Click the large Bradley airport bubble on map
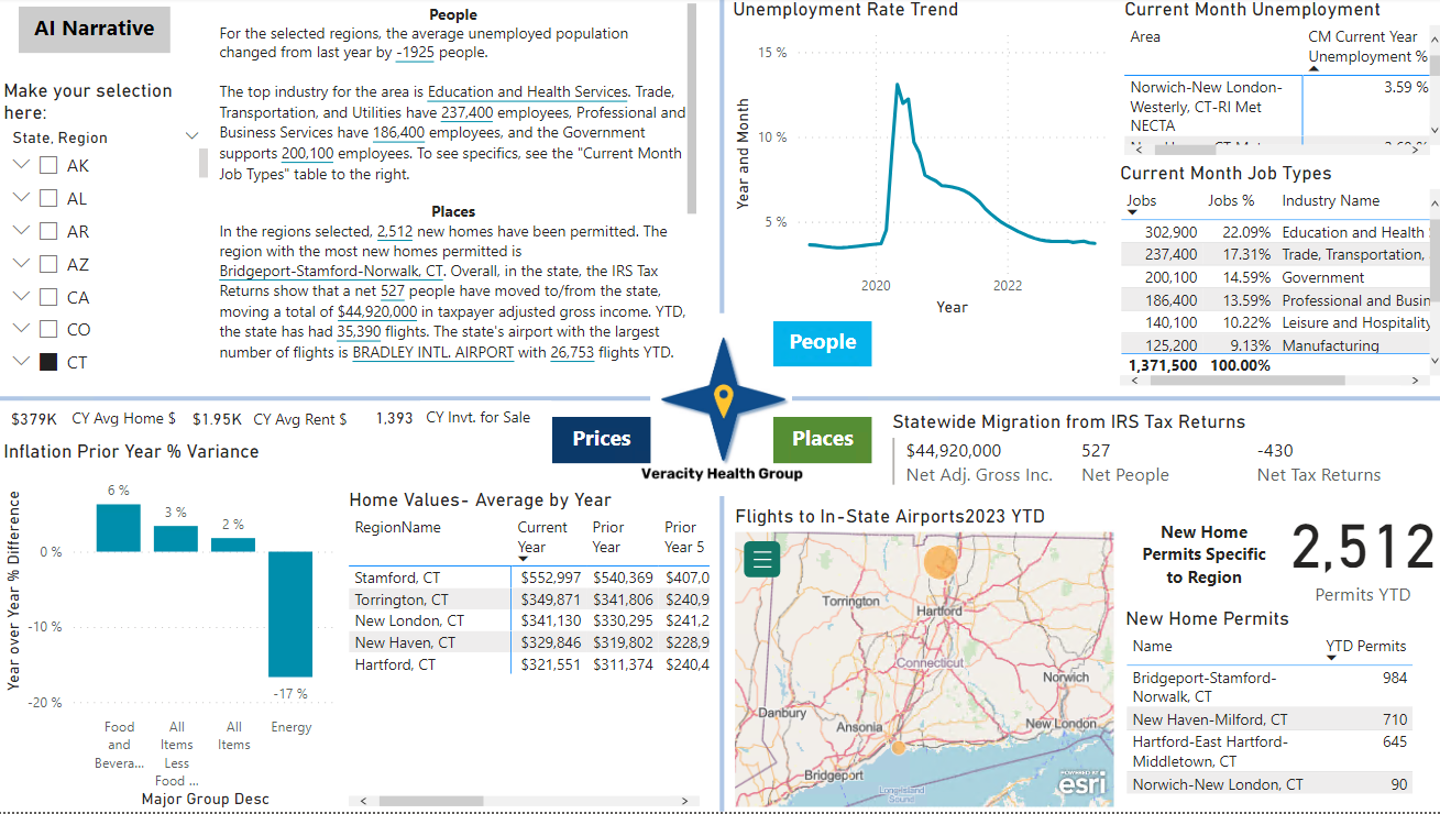The width and height of the screenshot is (1440, 814). (940, 563)
